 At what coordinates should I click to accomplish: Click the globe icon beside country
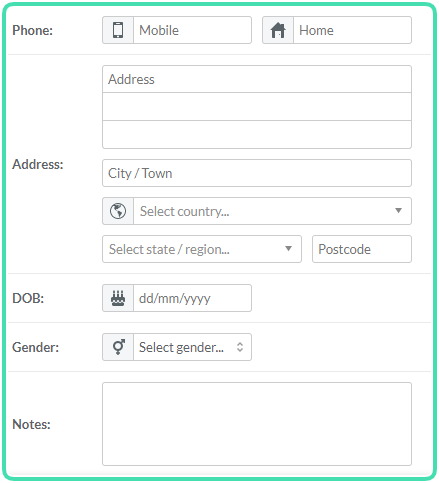pos(118,211)
